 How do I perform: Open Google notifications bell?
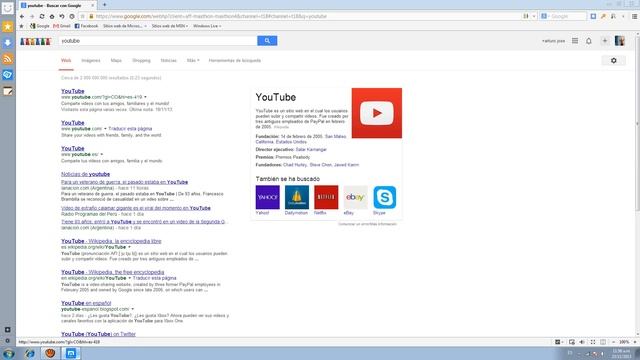tap(589, 41)
